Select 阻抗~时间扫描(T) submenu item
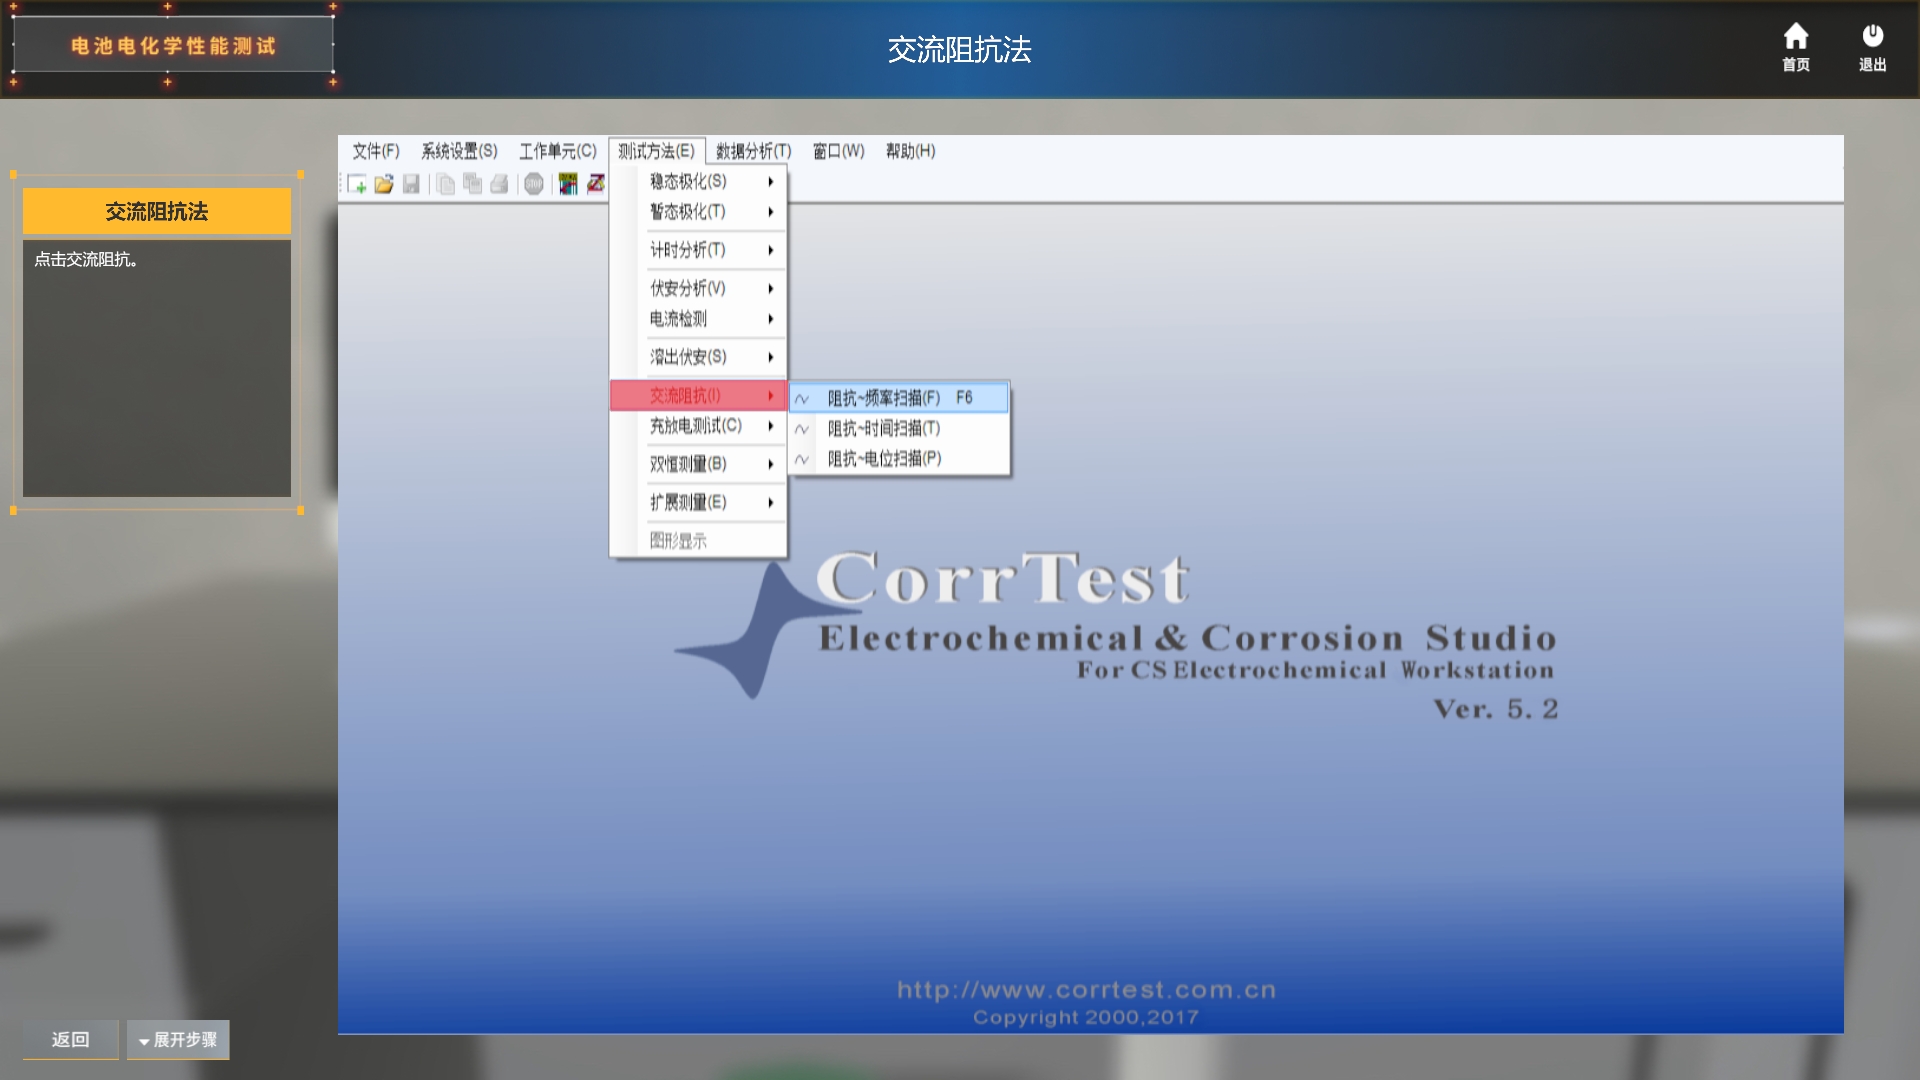 (x=899, y=428)
